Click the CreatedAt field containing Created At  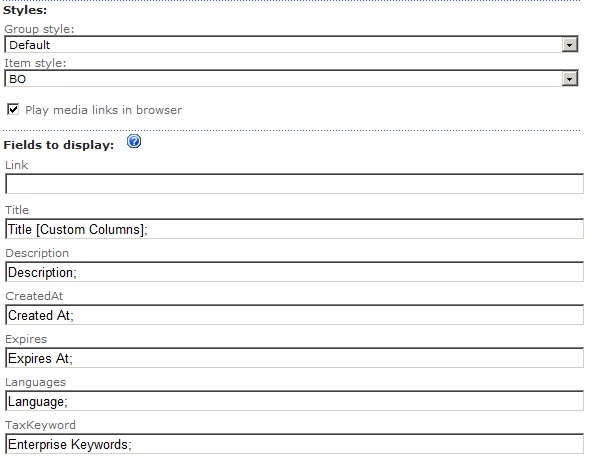294,315
